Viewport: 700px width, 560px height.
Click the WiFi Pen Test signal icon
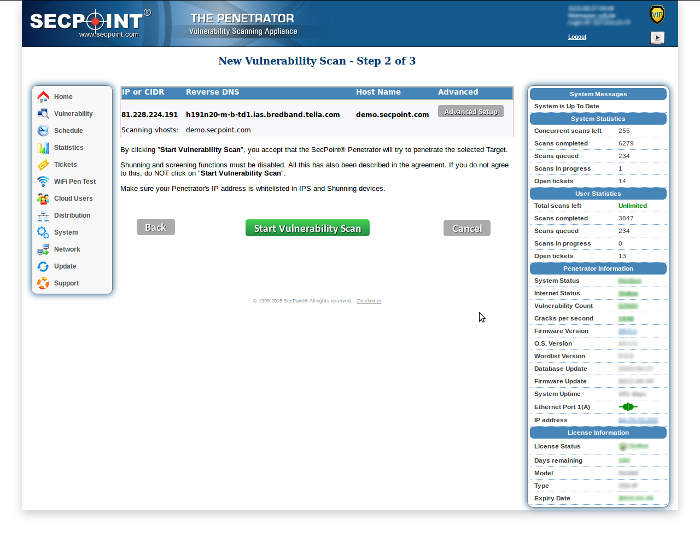[43, 181]
